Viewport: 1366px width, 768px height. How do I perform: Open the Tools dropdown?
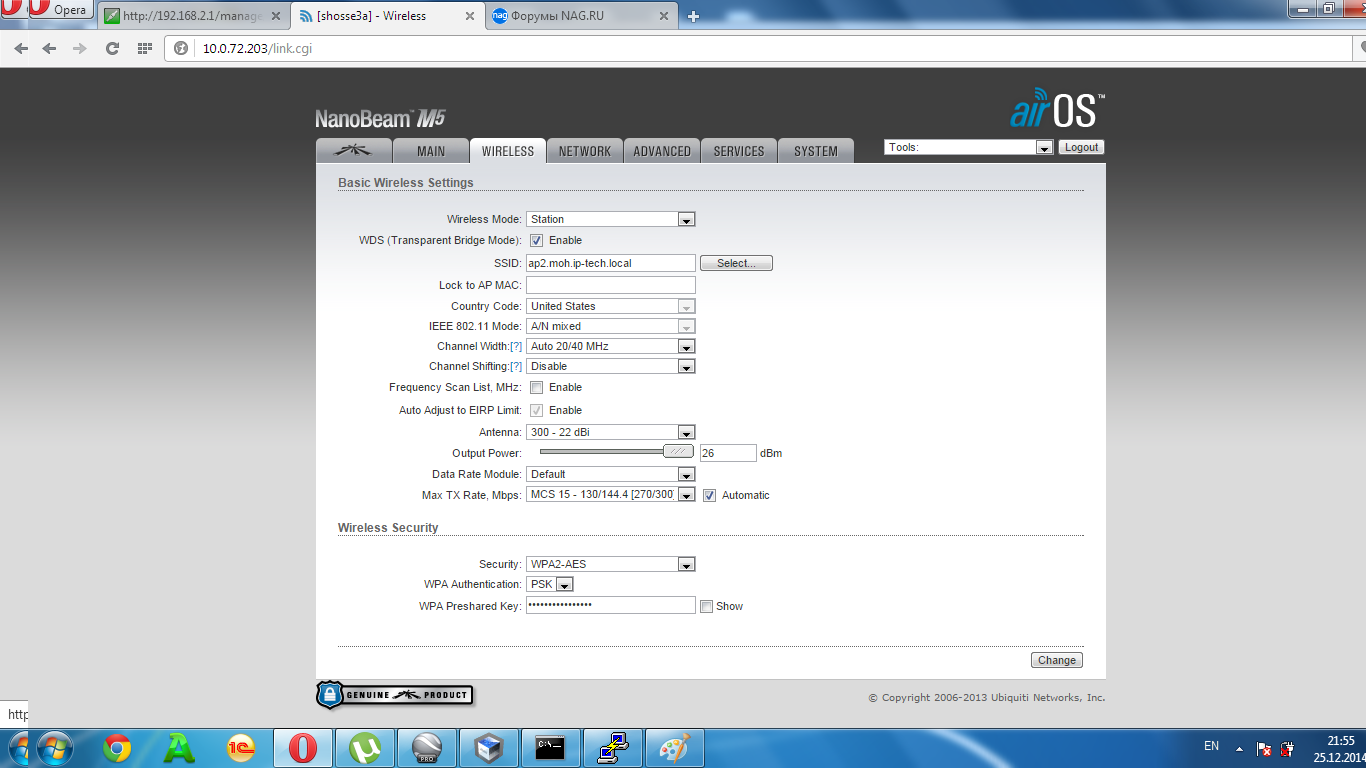pyautogui.click(x=969, y=147)
